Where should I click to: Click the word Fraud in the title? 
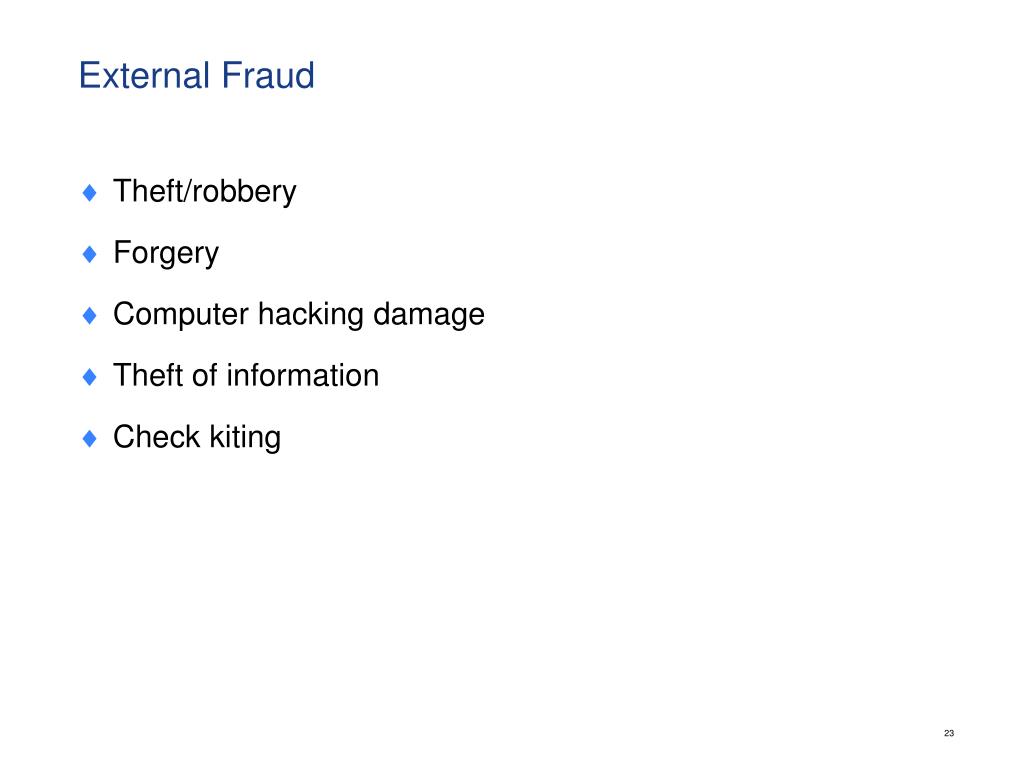point(268,75)
